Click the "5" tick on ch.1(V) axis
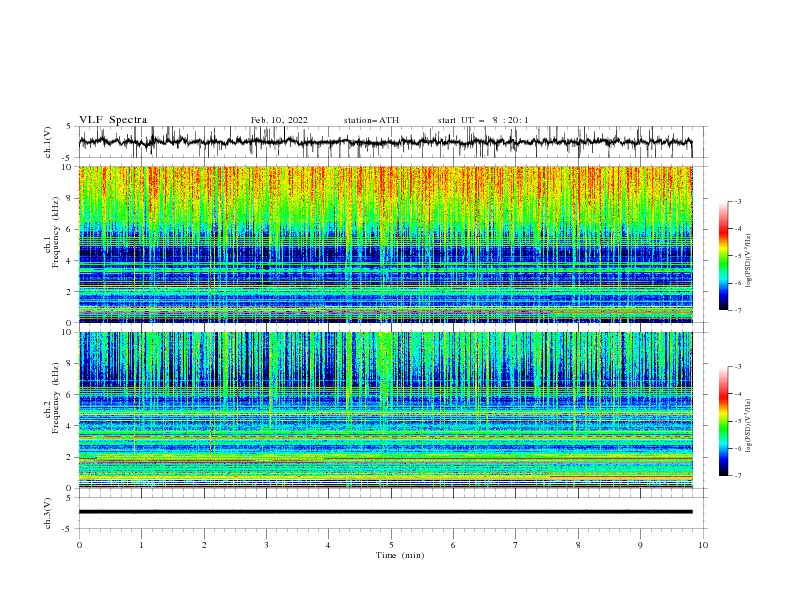 tap(69, 127)
